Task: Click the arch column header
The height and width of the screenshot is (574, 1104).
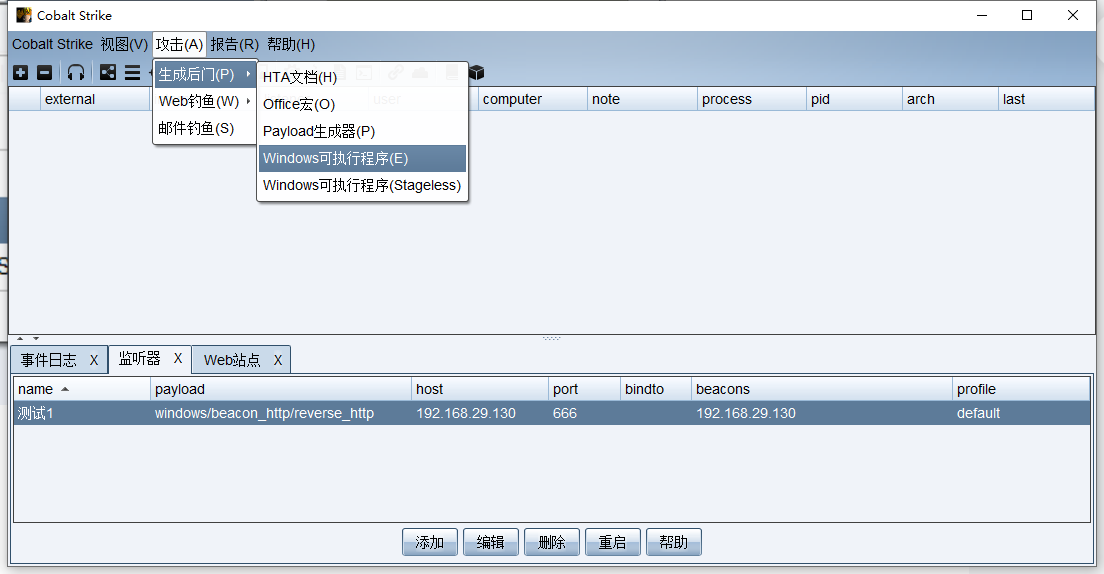Action: point(950,99)
